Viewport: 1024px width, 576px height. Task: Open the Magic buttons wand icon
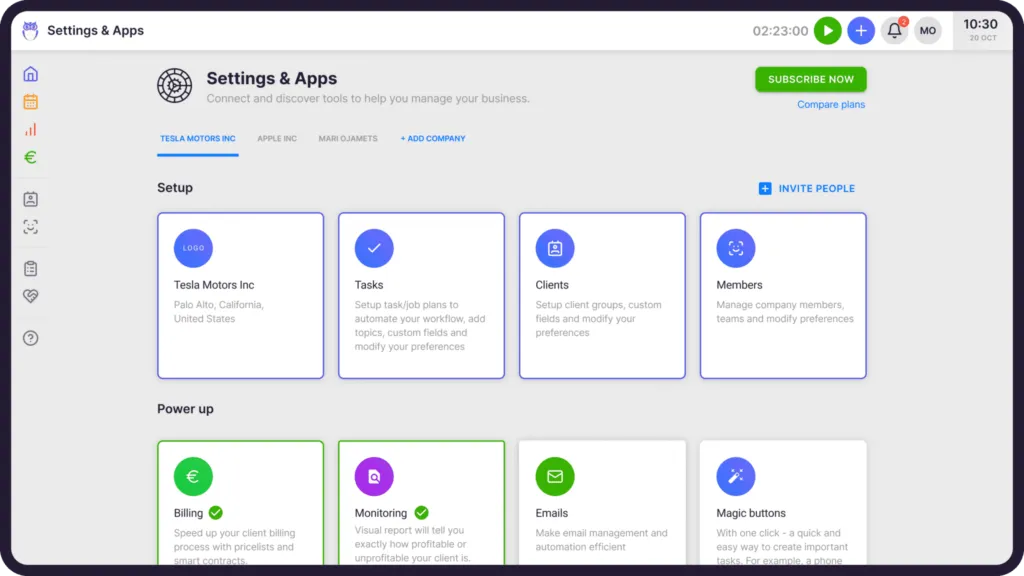pos(735,476)
